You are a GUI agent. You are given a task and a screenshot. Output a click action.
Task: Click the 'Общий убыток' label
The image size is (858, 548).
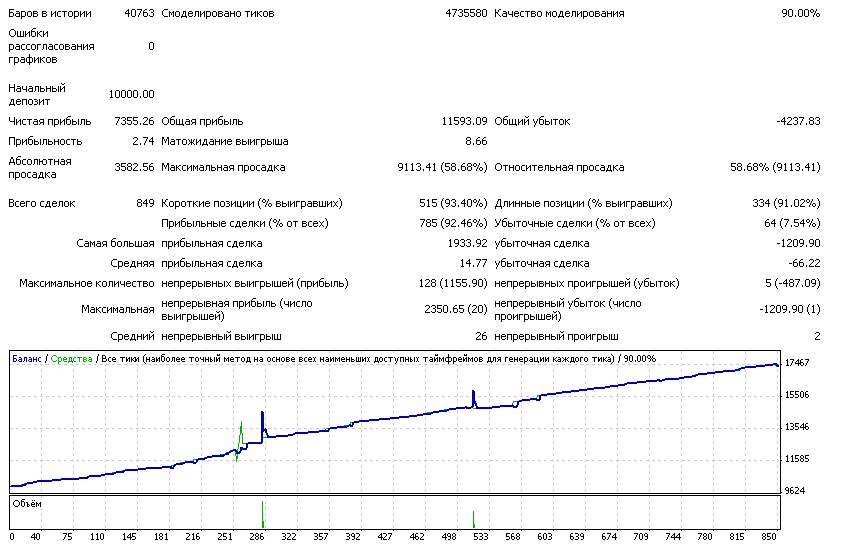point(532,121)
